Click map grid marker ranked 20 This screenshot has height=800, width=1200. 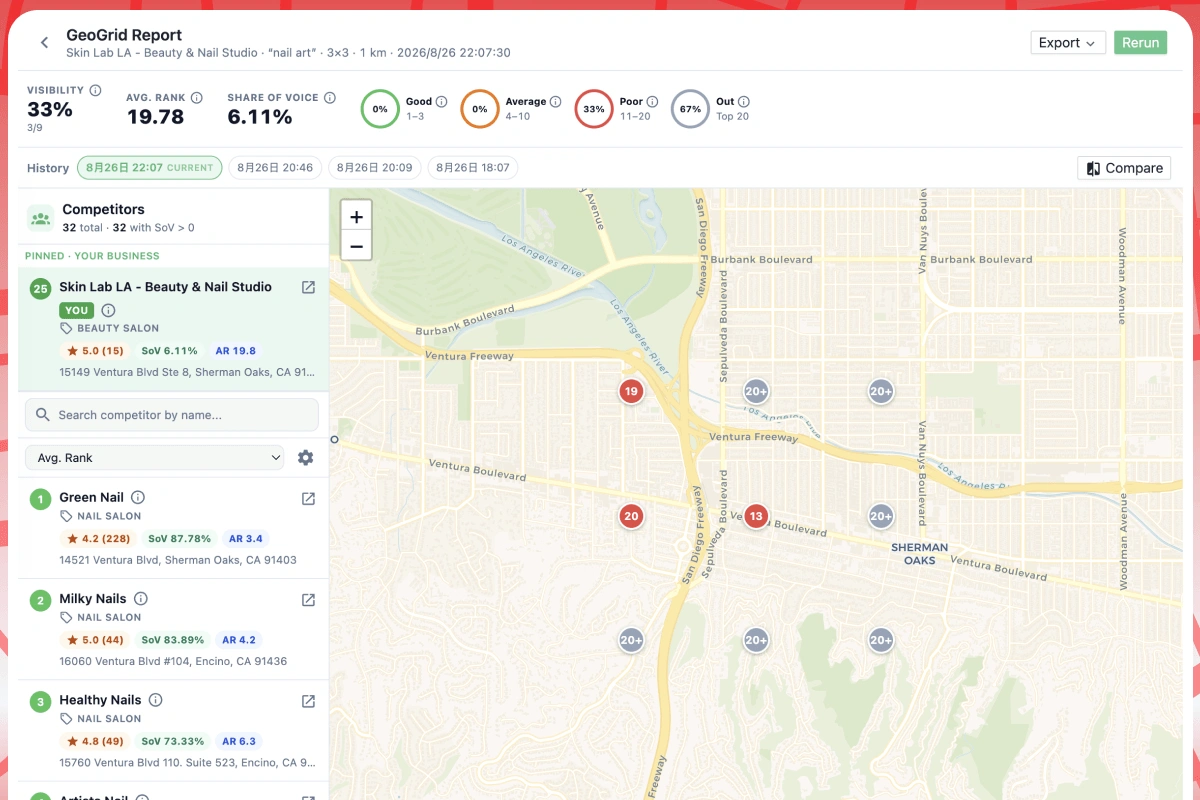[630, 516]
